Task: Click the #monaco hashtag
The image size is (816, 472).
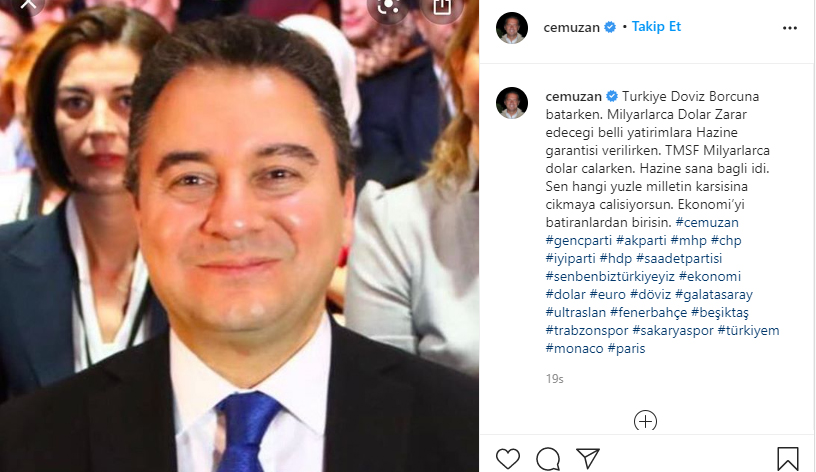Action: coord(574,348)
